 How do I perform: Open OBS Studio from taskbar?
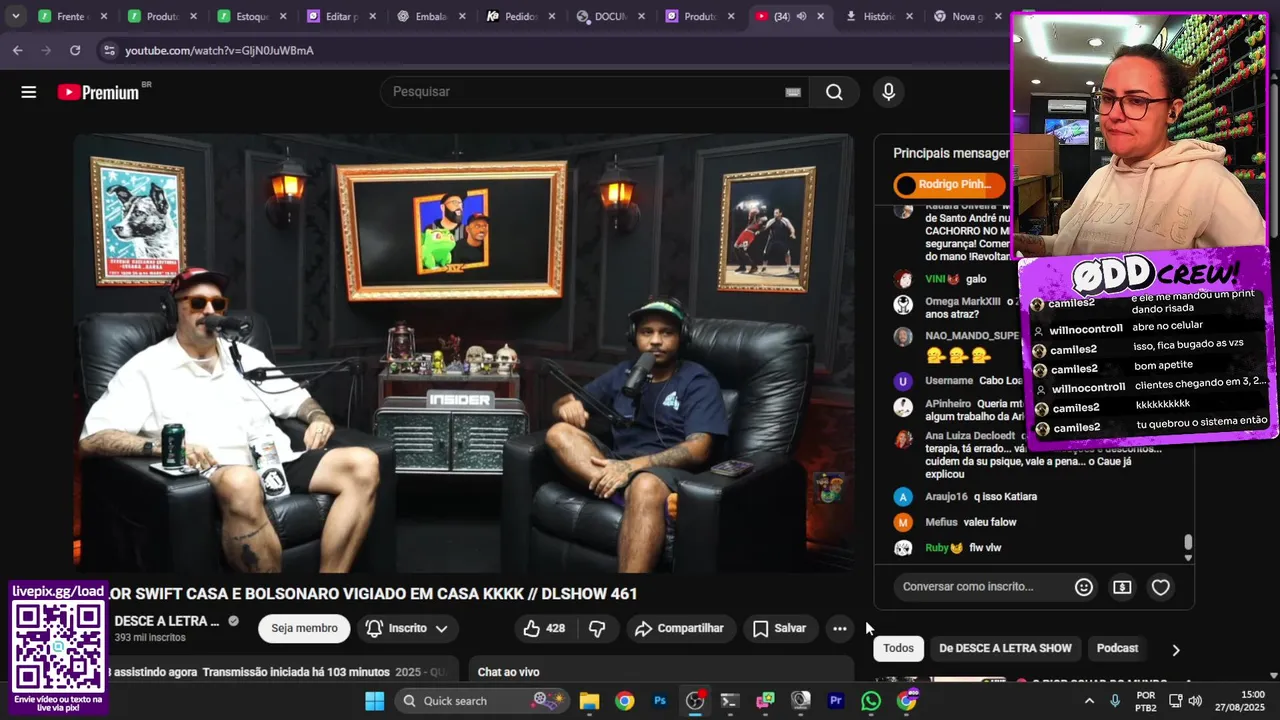click(695, 700)
